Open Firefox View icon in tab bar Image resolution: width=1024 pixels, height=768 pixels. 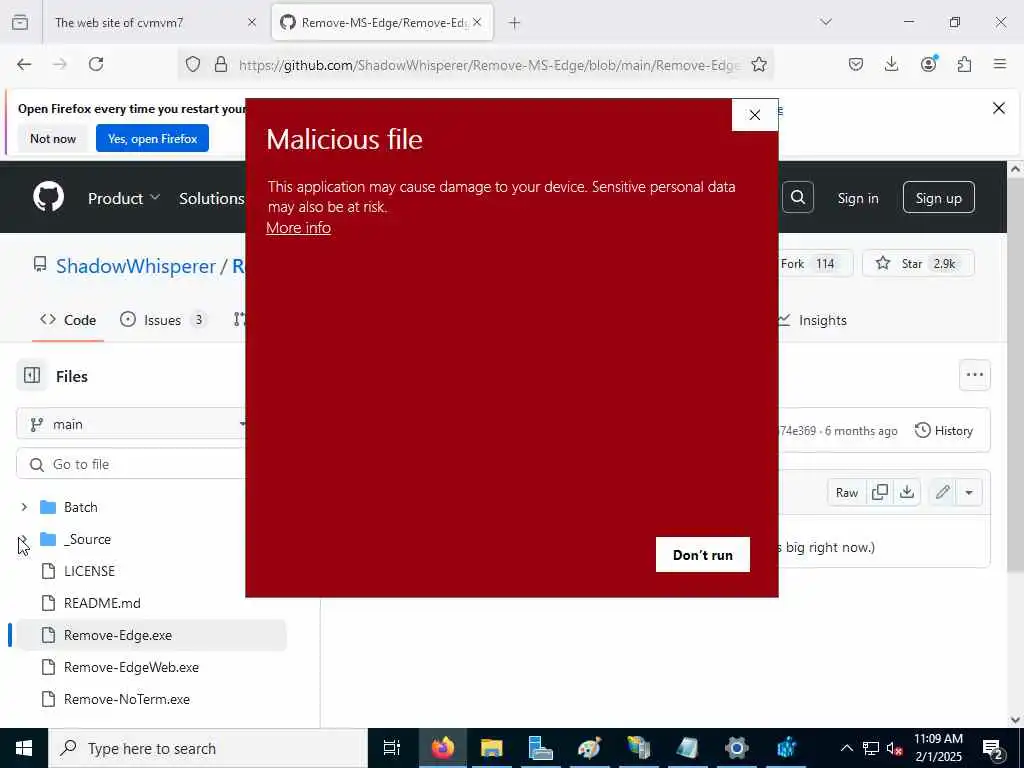(x=20, y=22)
